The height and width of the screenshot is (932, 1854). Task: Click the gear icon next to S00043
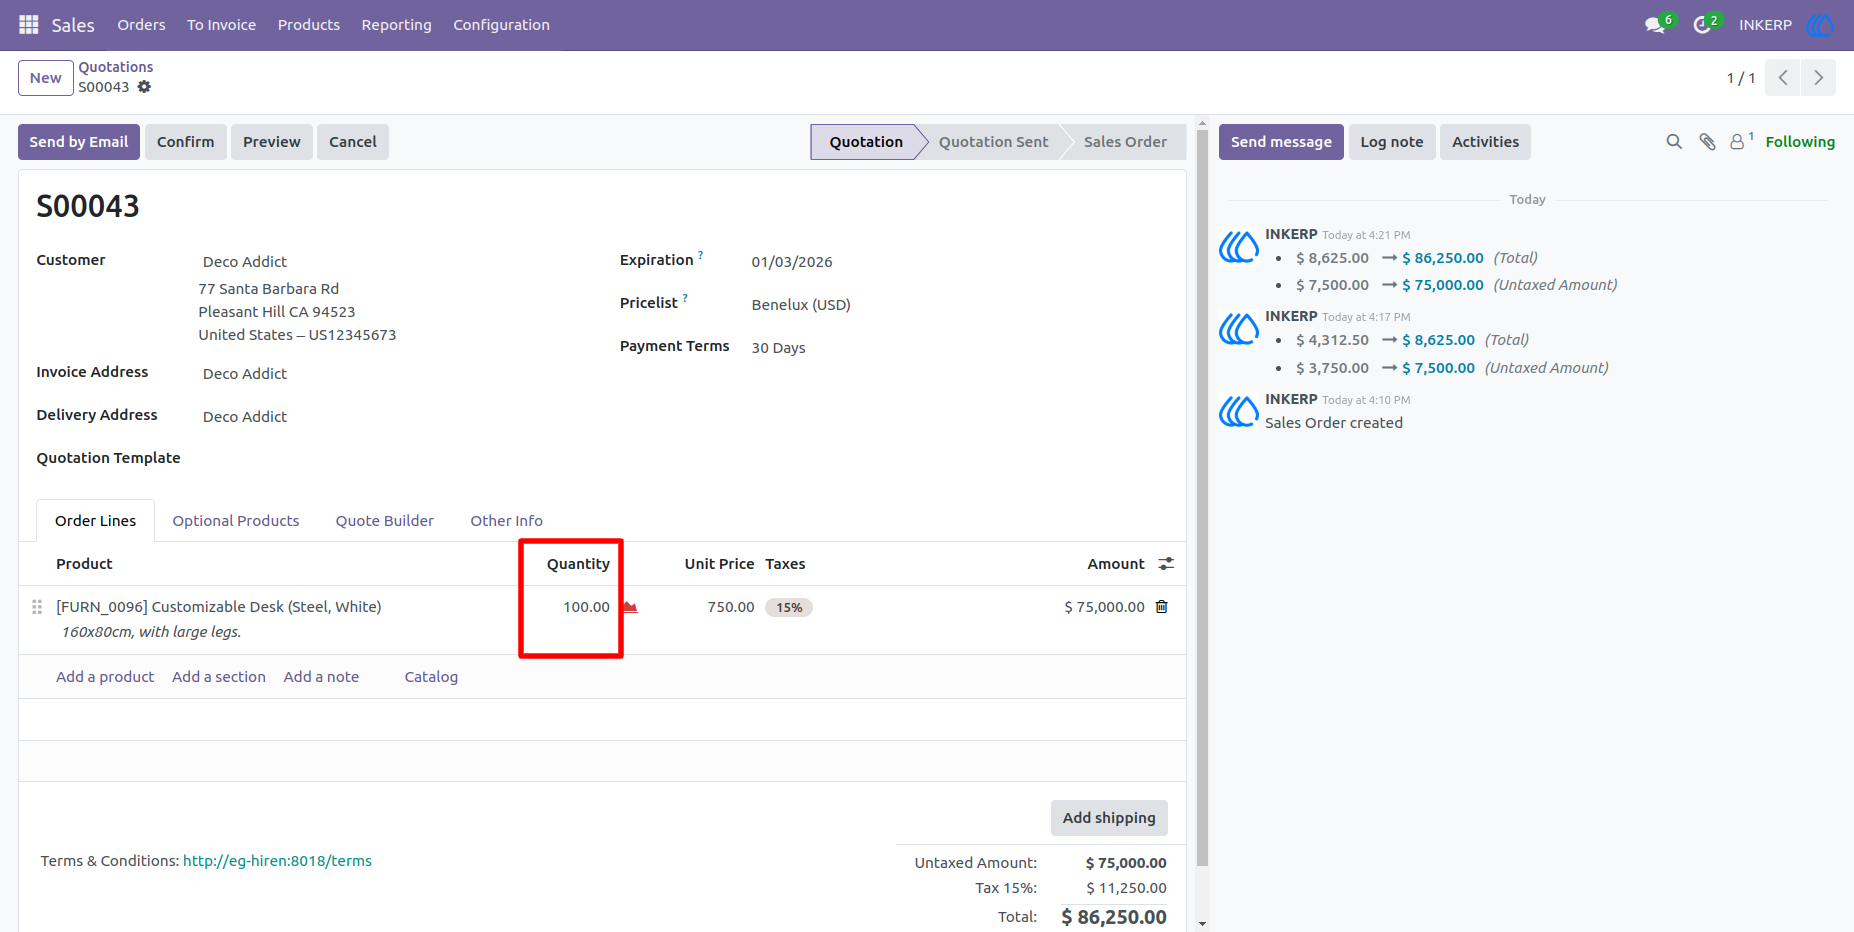tap(144, 87)
